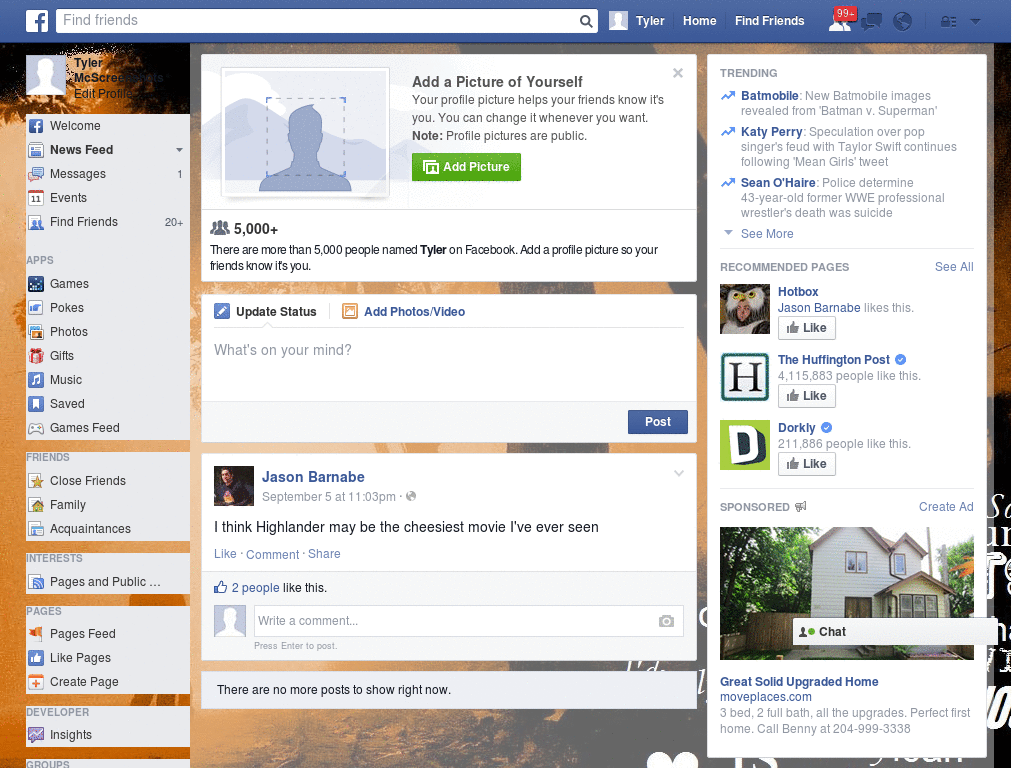Screen dimensions: 1024x768
Task: Open the Katy Perry trending topic
Action: coord(771,132)
